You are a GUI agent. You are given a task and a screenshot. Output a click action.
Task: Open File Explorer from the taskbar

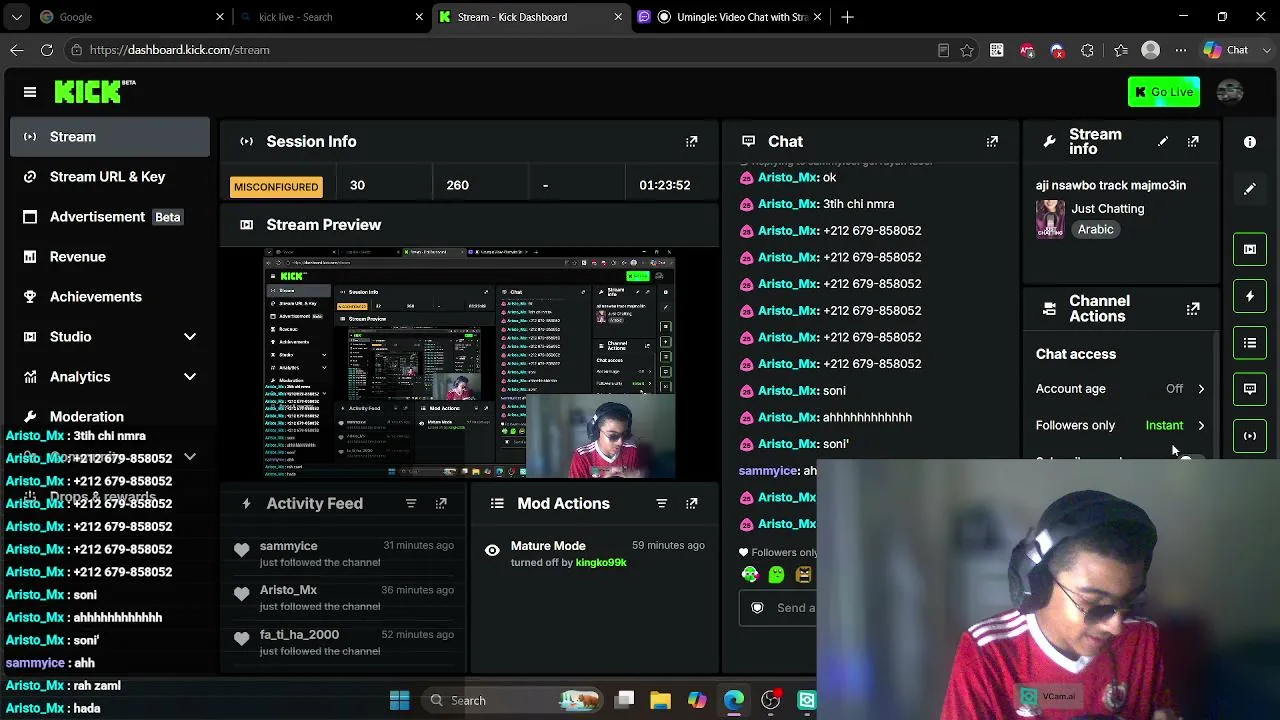pyautogui.click(x=660, y=701)
